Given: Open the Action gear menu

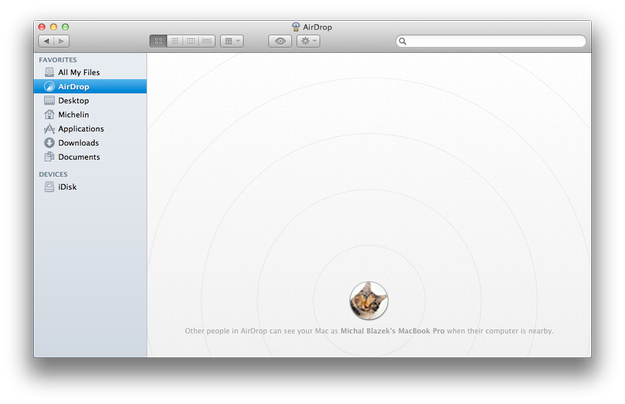Looking at the screenshot, I should [x=308, y=41].
